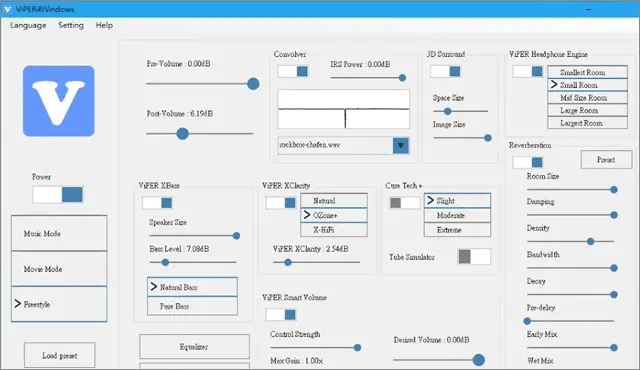
Task: Click the Space Size slider handle
Action: coord(448,111)
